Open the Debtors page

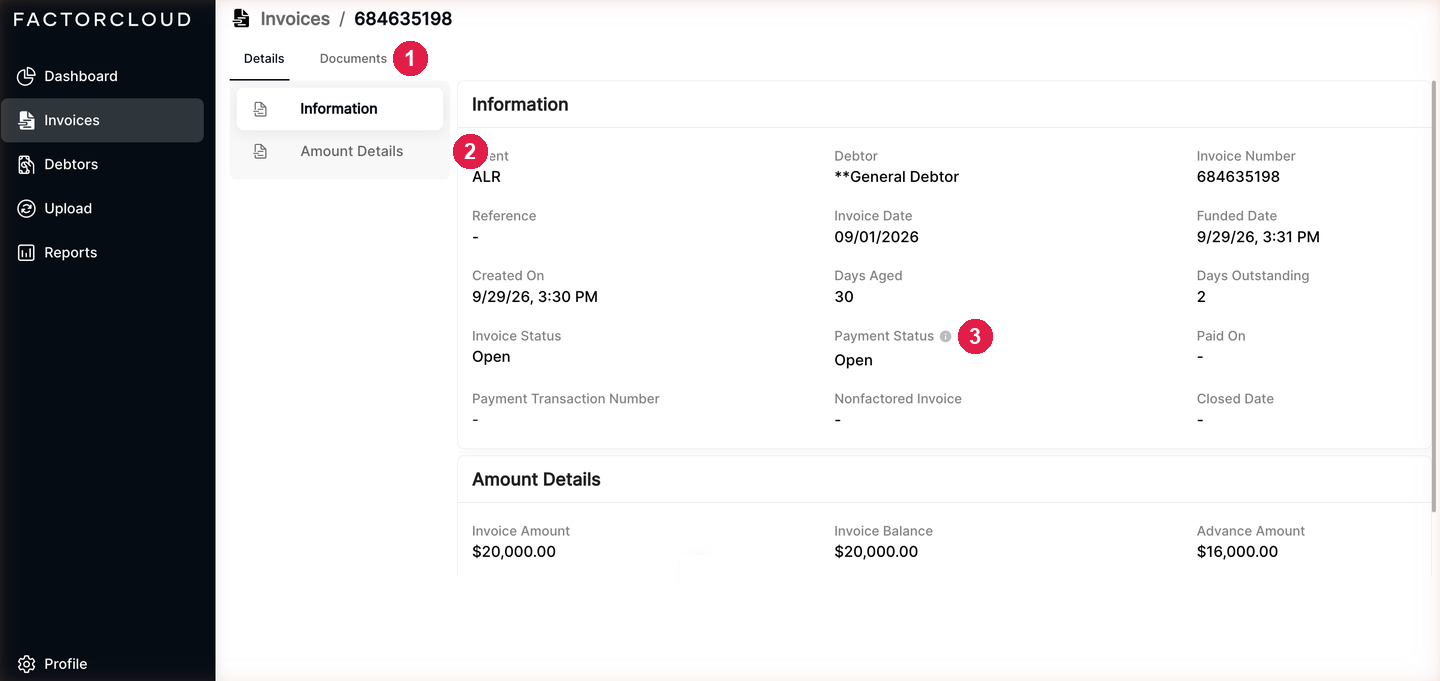pyautogui.click(x=102, y=164)
